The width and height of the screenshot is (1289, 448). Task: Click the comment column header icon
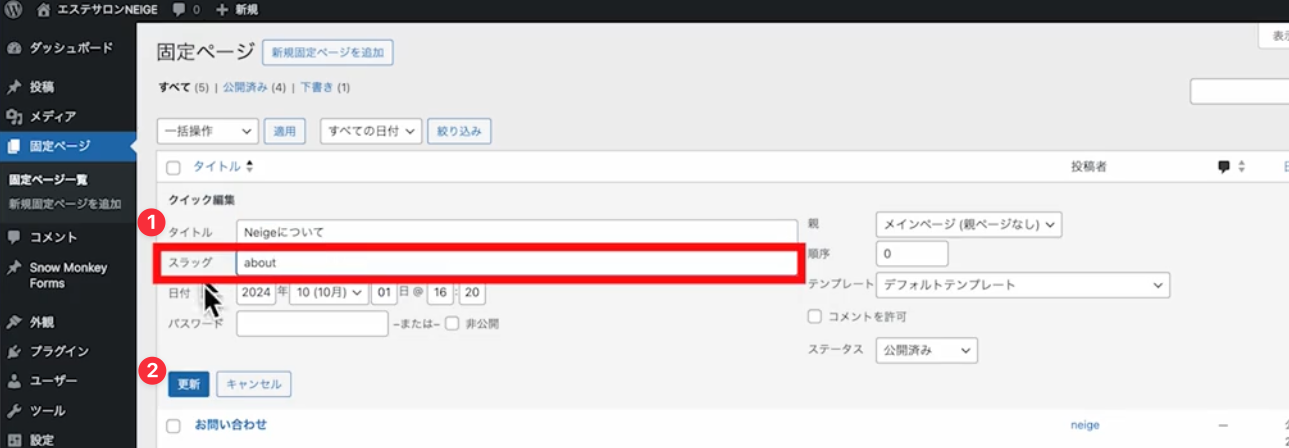pyautogui.click(x=1223, y=167)
